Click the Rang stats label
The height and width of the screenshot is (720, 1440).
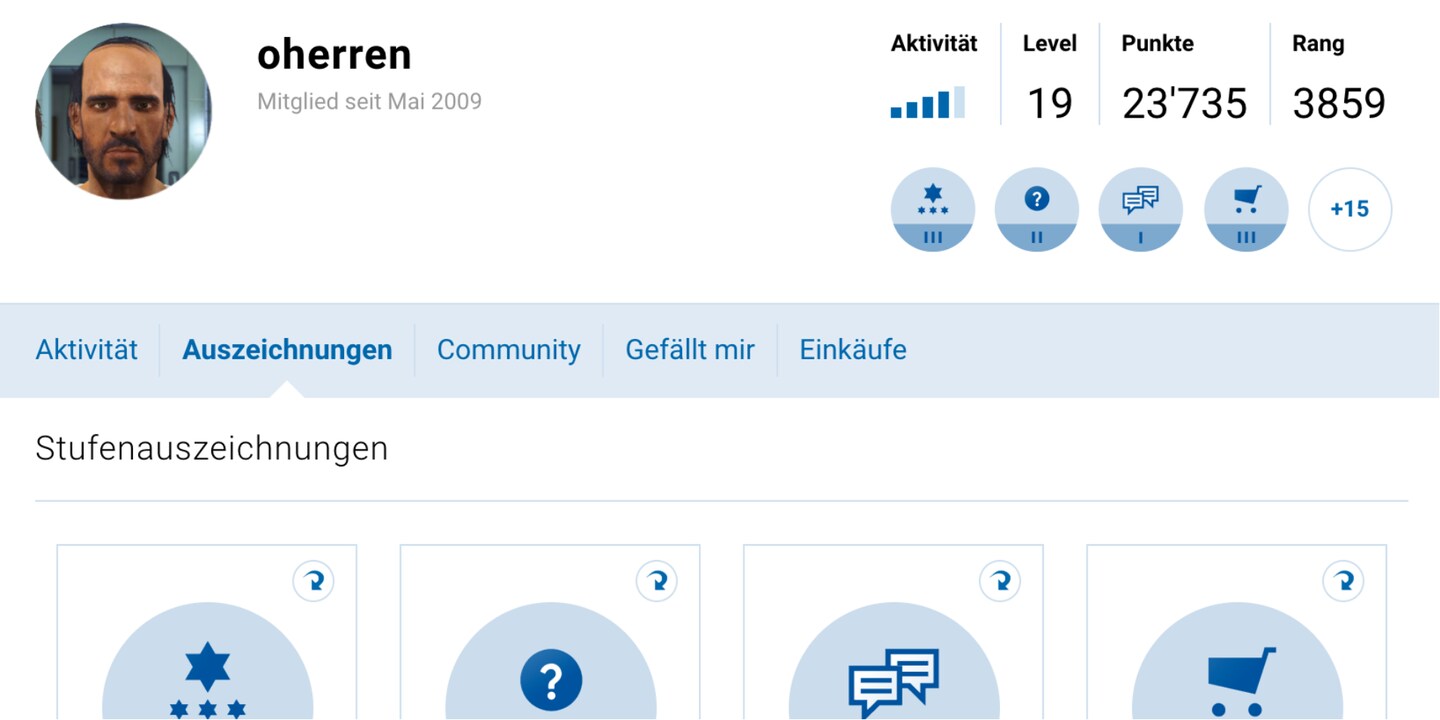pyautogui.click(x=1318, y=44)
